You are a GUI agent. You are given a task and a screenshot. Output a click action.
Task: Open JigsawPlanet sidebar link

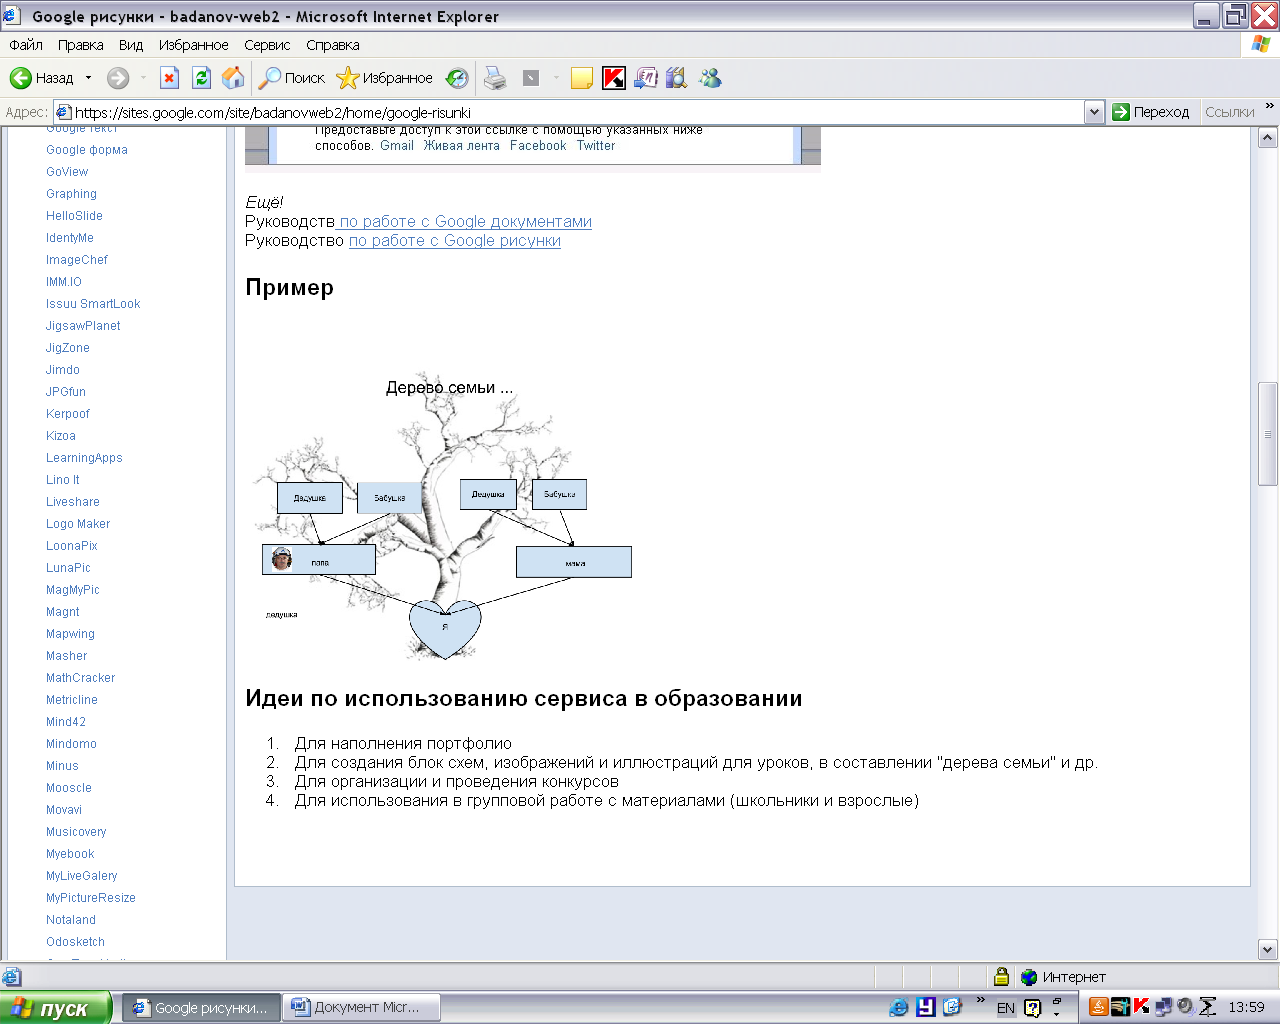tap(83, 326)
